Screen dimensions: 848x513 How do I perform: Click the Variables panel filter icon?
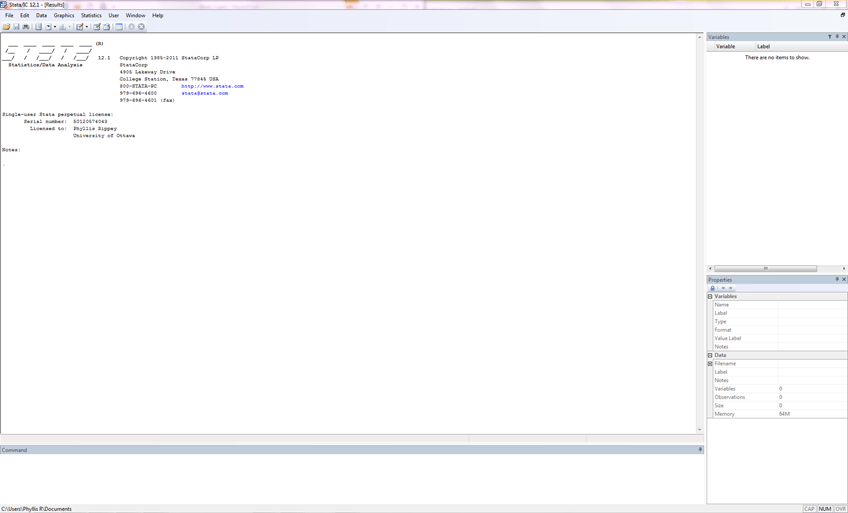[x=830, y=37]
